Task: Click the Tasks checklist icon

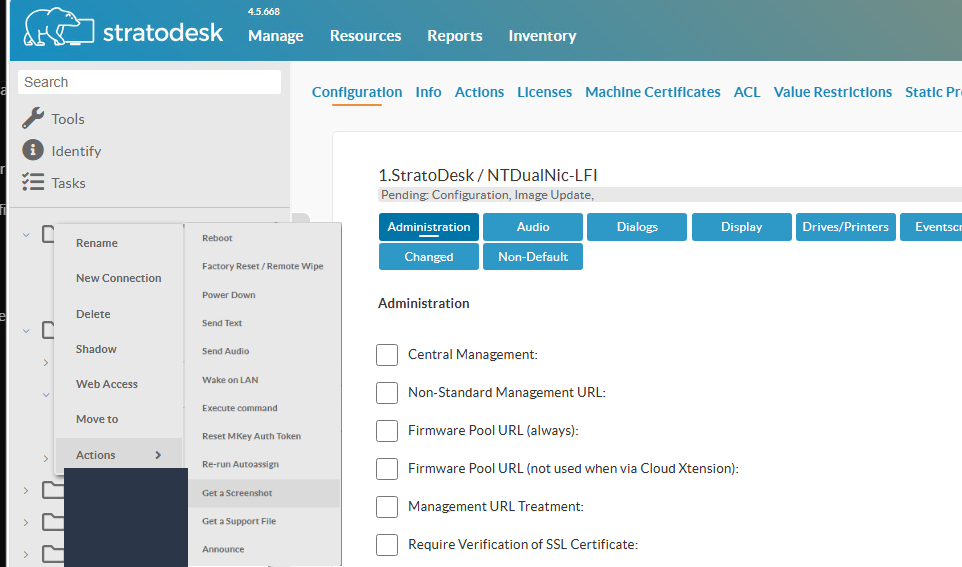Action: pos(33,182)
